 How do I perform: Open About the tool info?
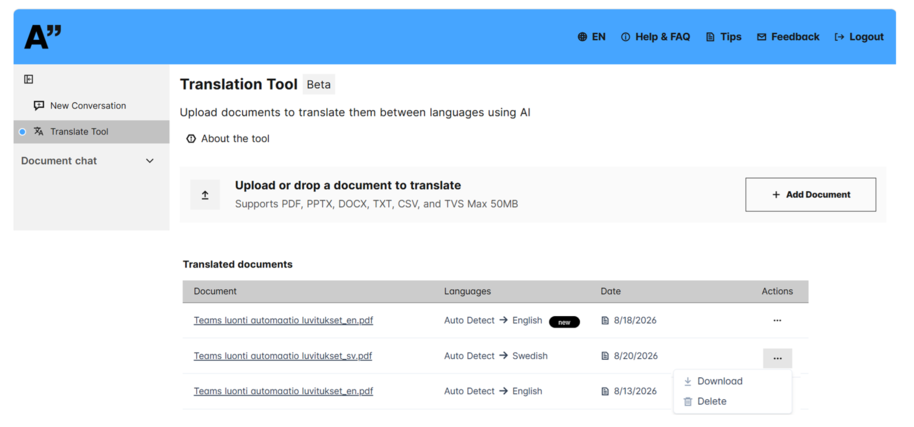click(x=228, y=139)
